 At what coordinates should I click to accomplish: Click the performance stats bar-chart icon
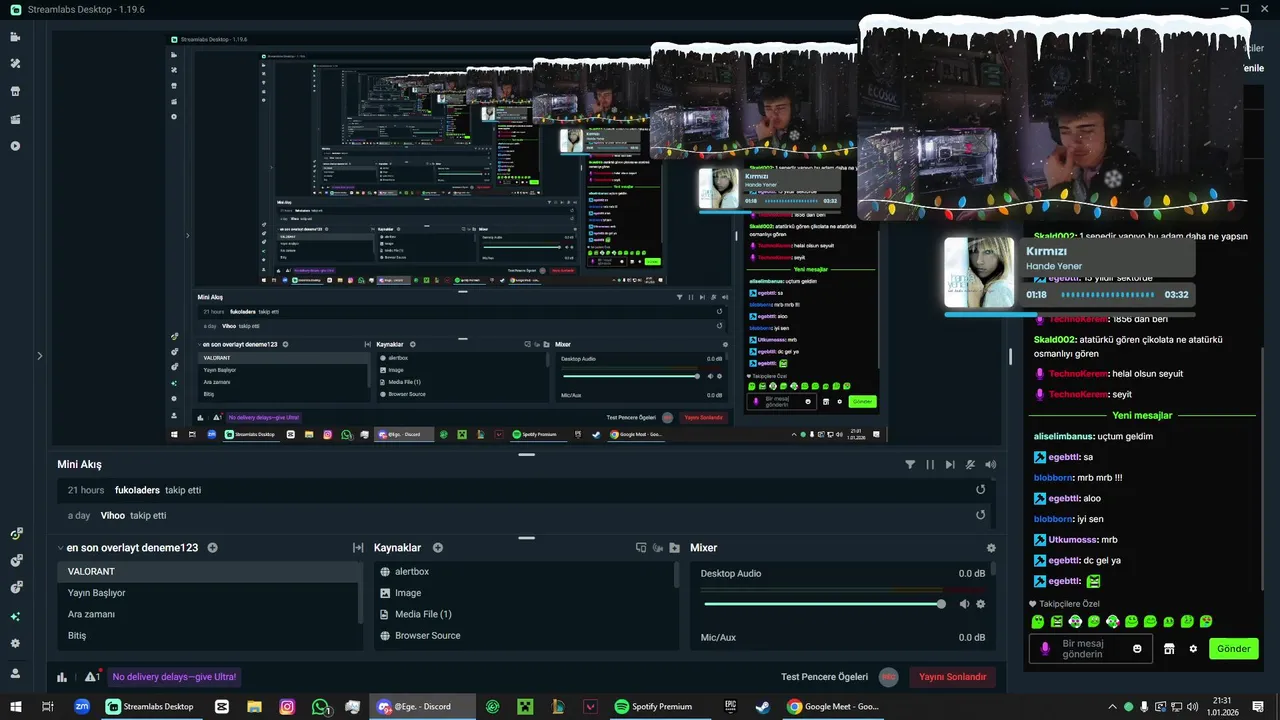(x=62, y=677)
